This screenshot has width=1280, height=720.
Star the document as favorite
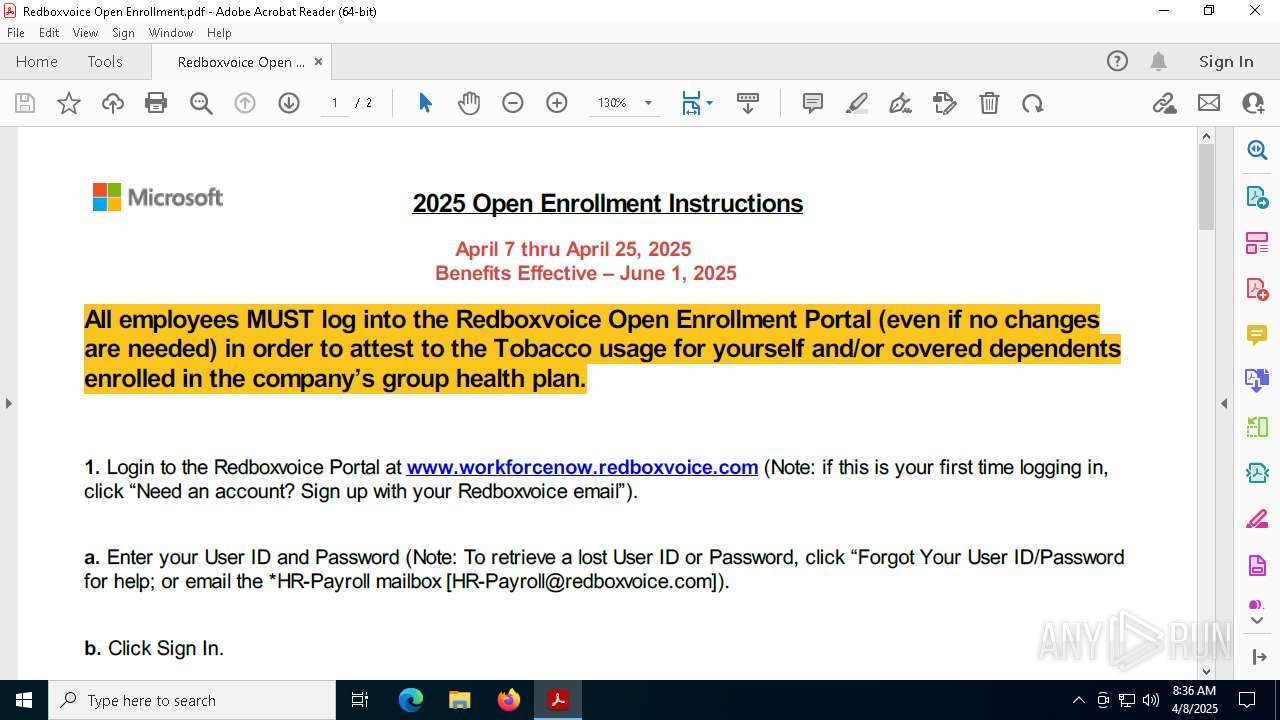[x=69, y=103]
